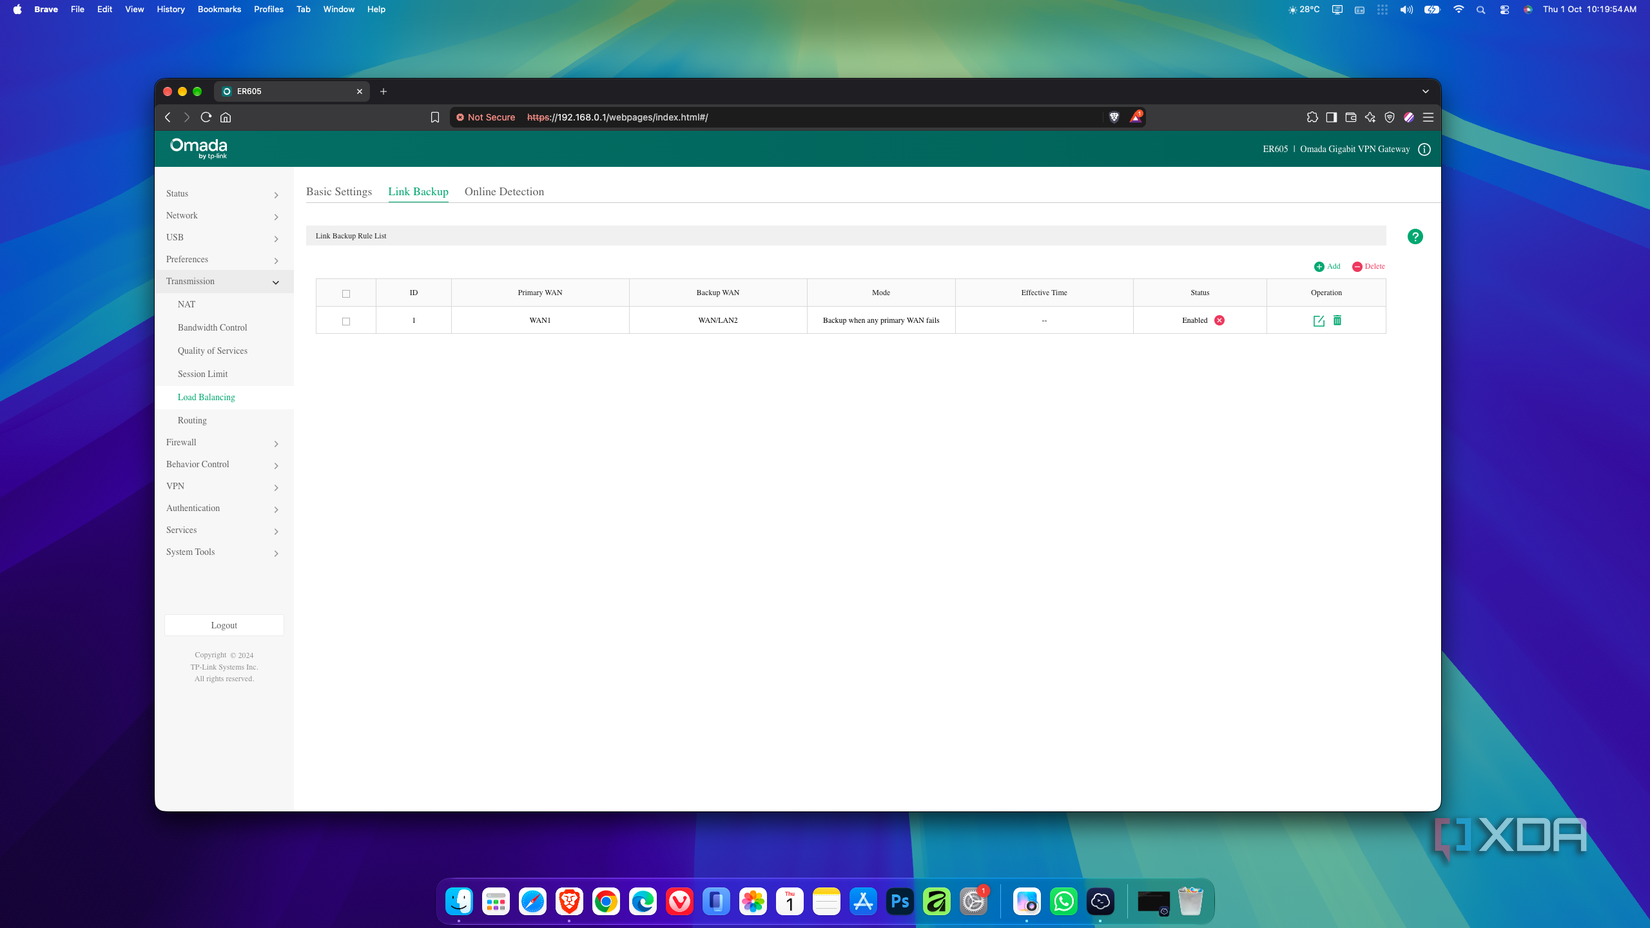The width and height of the screenshot is (1650, 928).
Task: Open the tab search dropdown arrow
Action: coord(1425,91)
